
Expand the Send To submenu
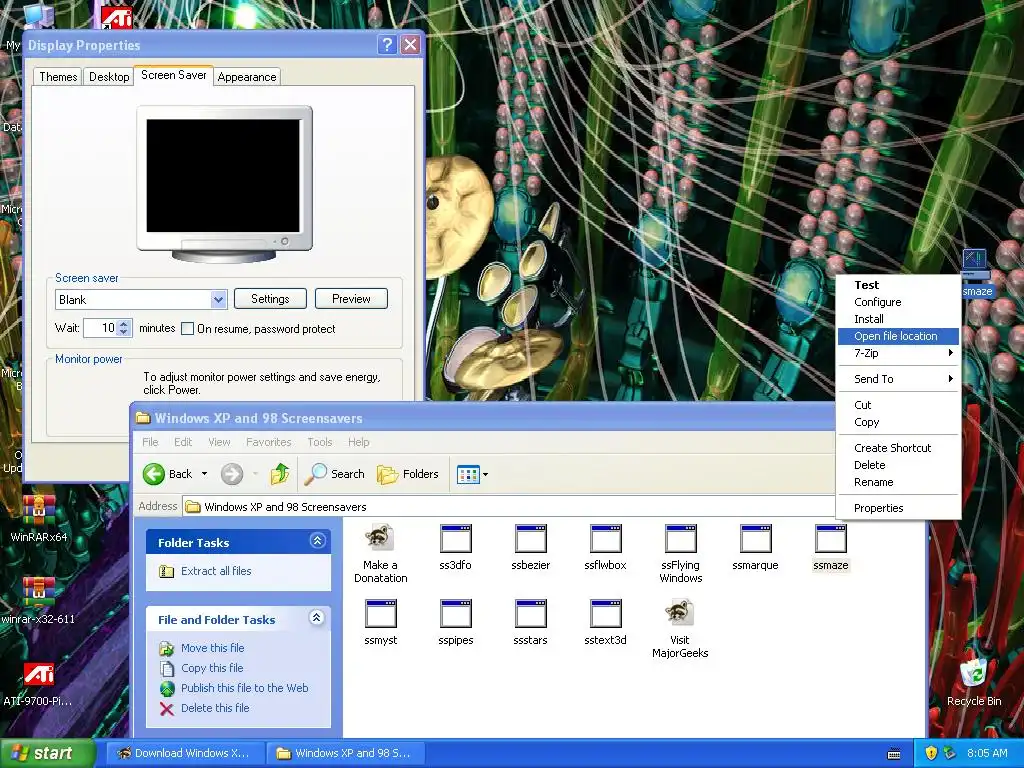(x=898, y=379)
